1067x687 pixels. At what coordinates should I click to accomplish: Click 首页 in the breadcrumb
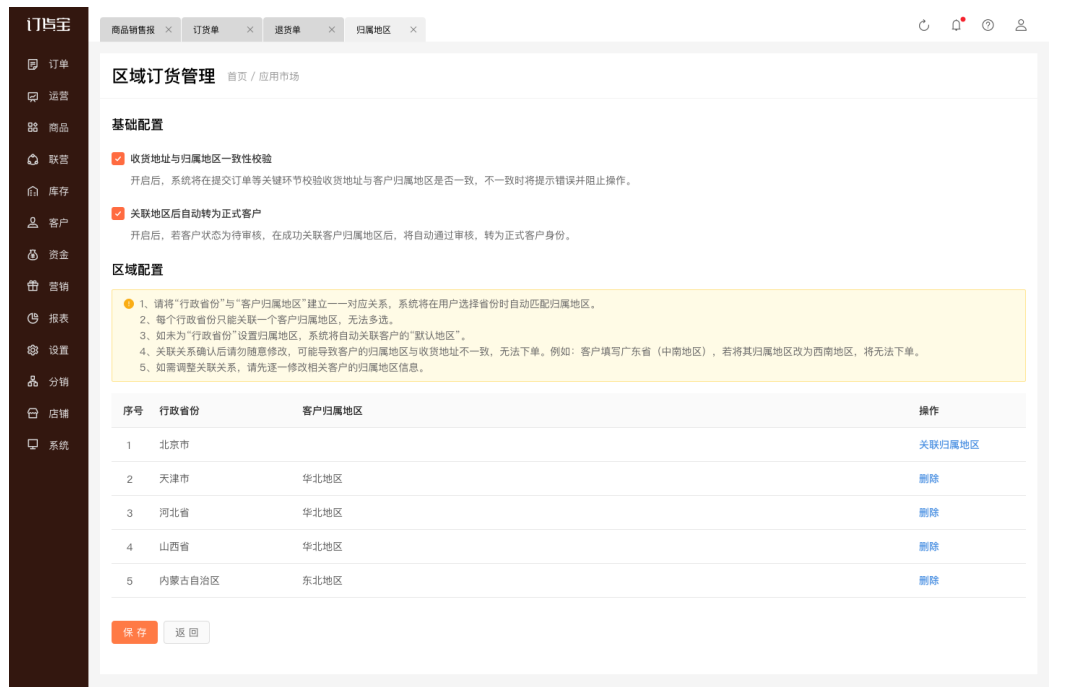click(236, 77)
